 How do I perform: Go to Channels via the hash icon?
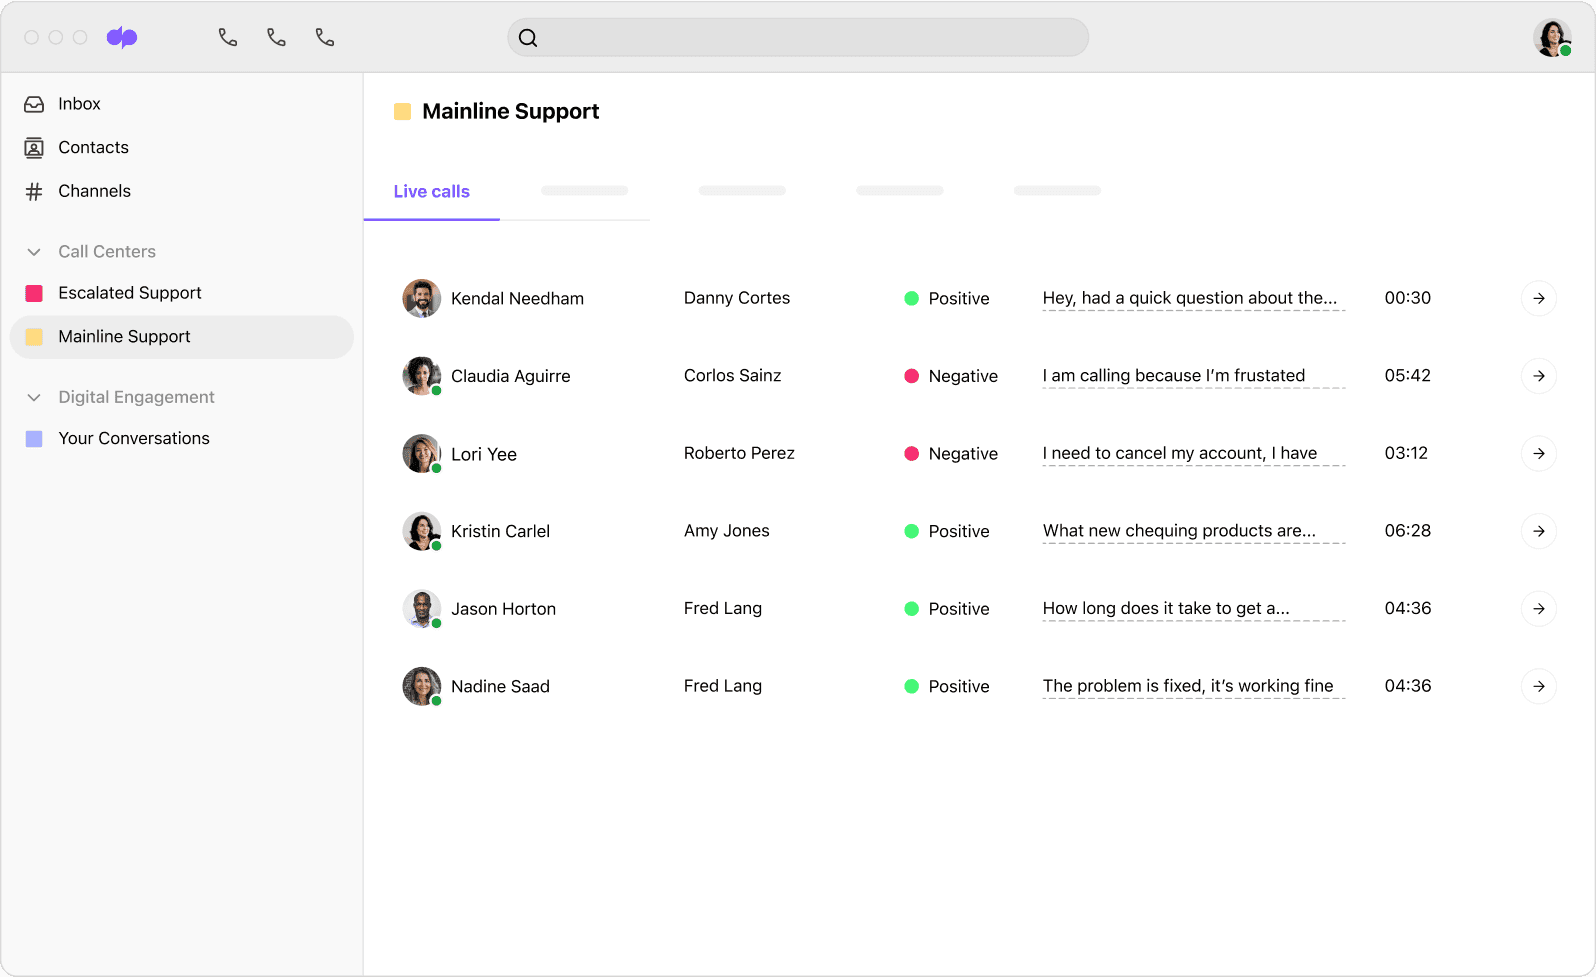[x=34, y=192]
